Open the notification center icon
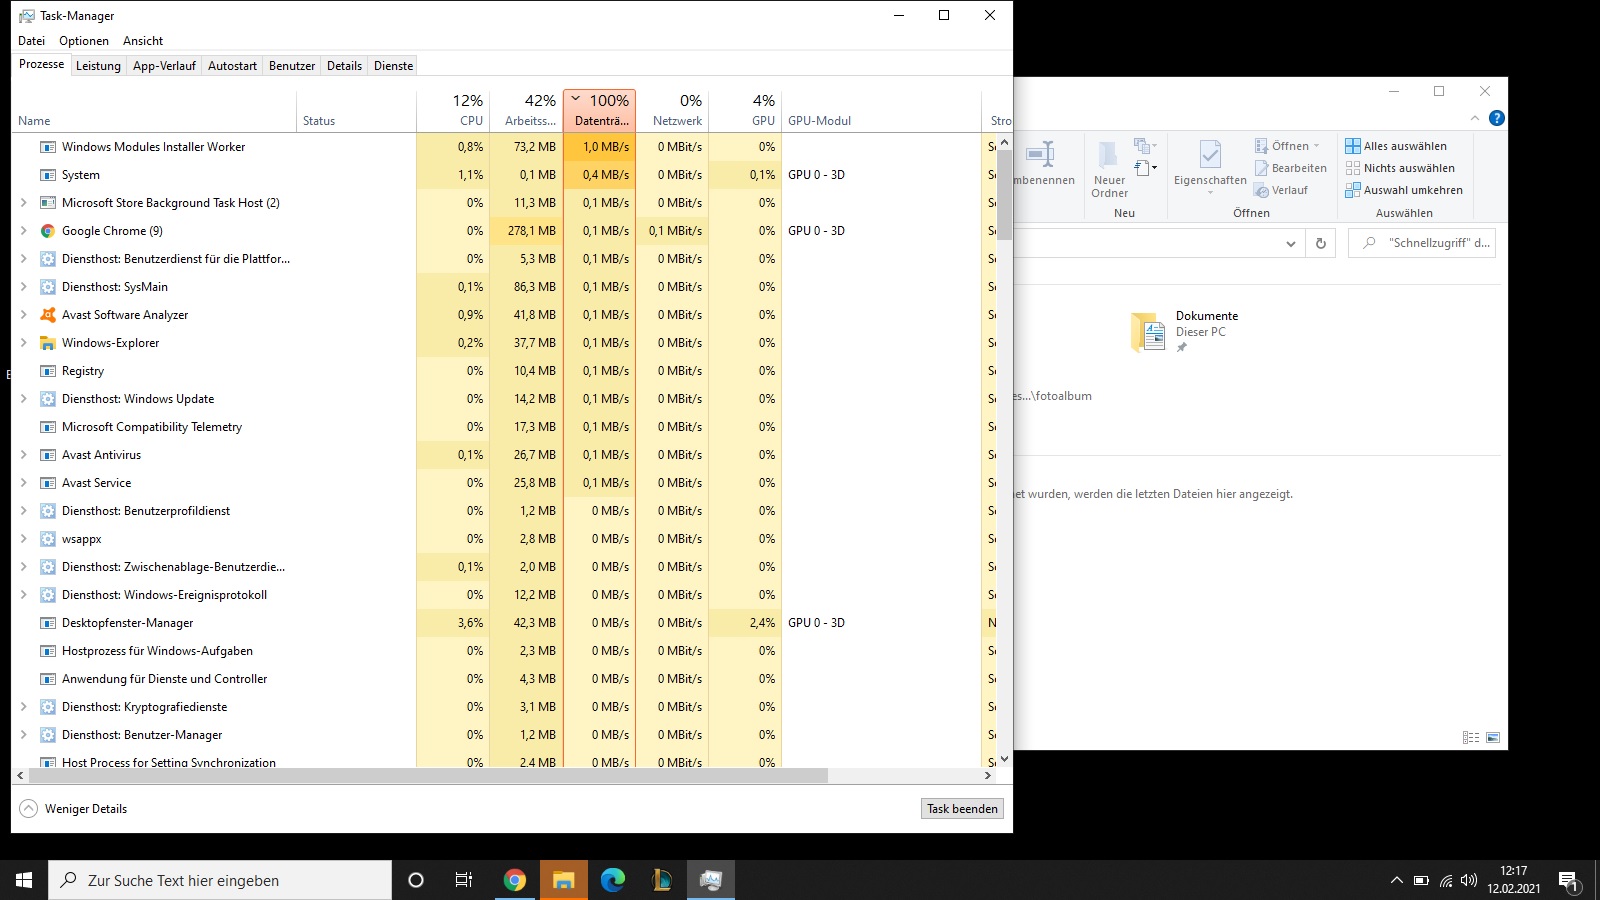The width and height of the screenshot is (1600, 900). (1568, 880)
